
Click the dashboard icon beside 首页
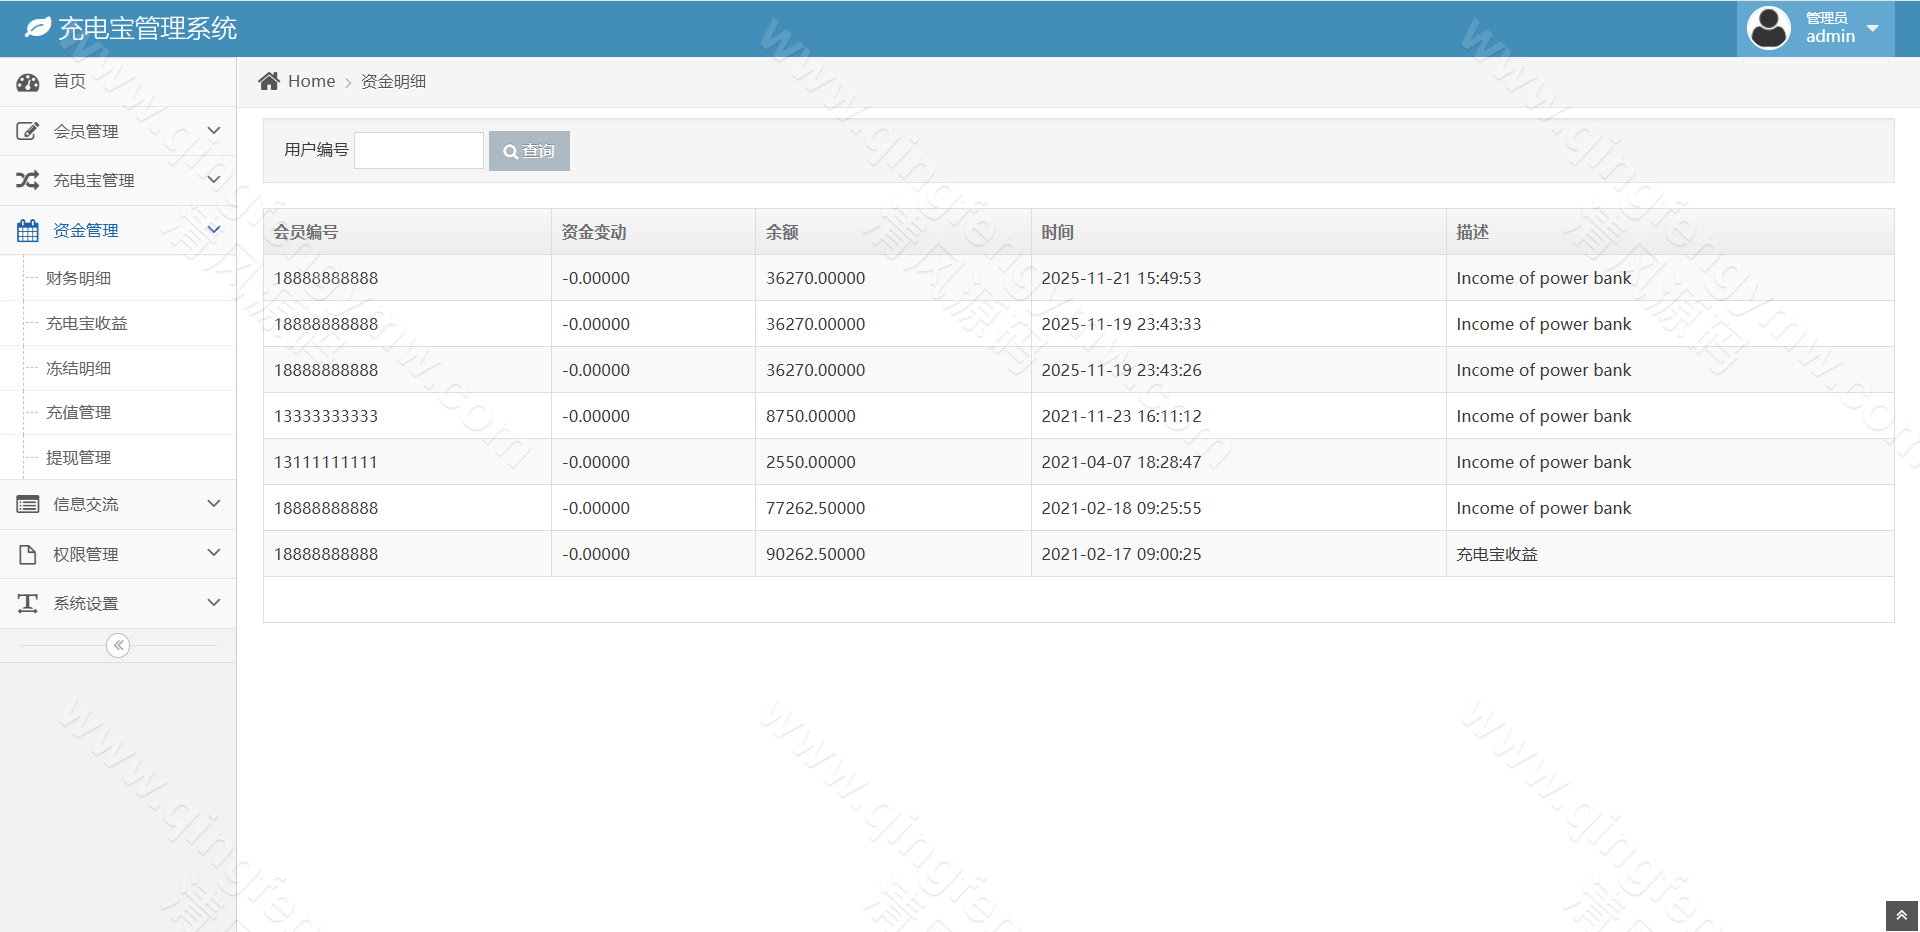28,82
